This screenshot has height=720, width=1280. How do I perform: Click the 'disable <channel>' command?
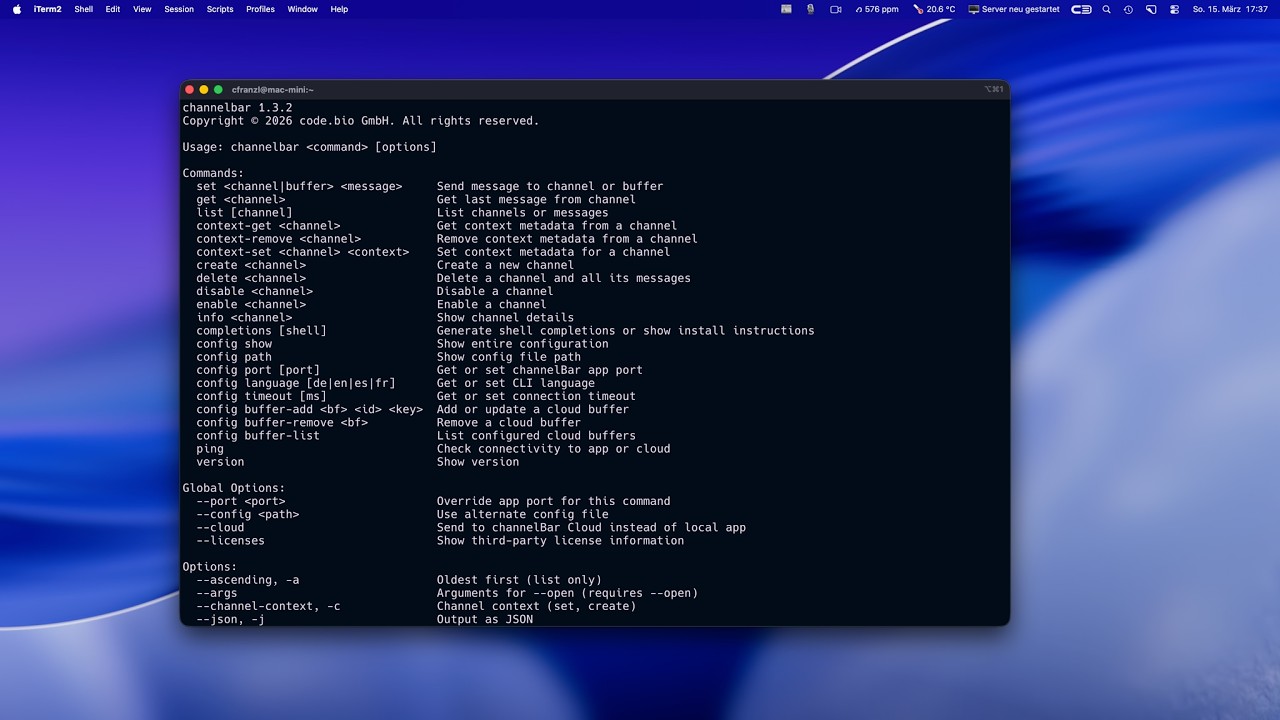[x=254, y=291]
